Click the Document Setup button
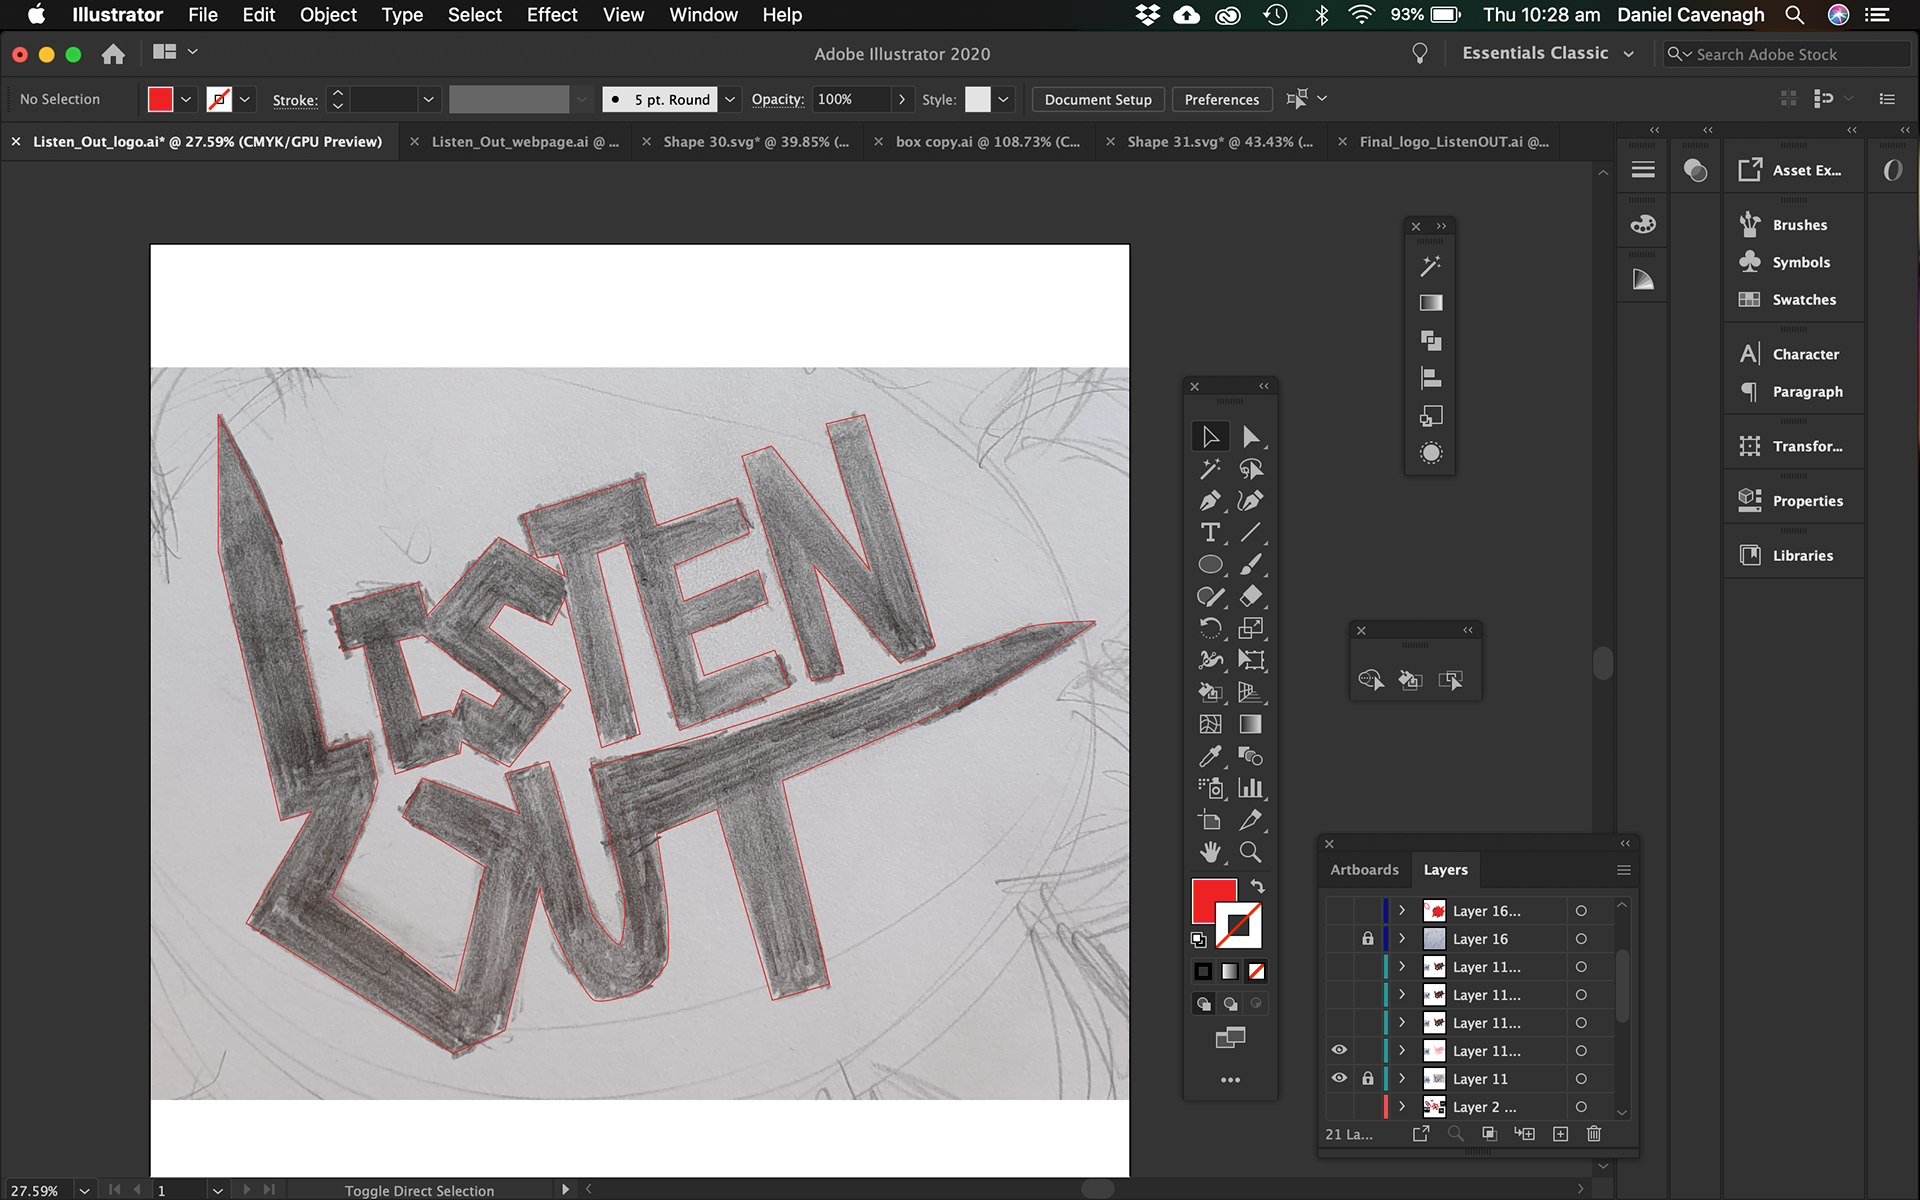Image resolution: width=1920 pixels, height=1200 pixels. coord(1097,99)
